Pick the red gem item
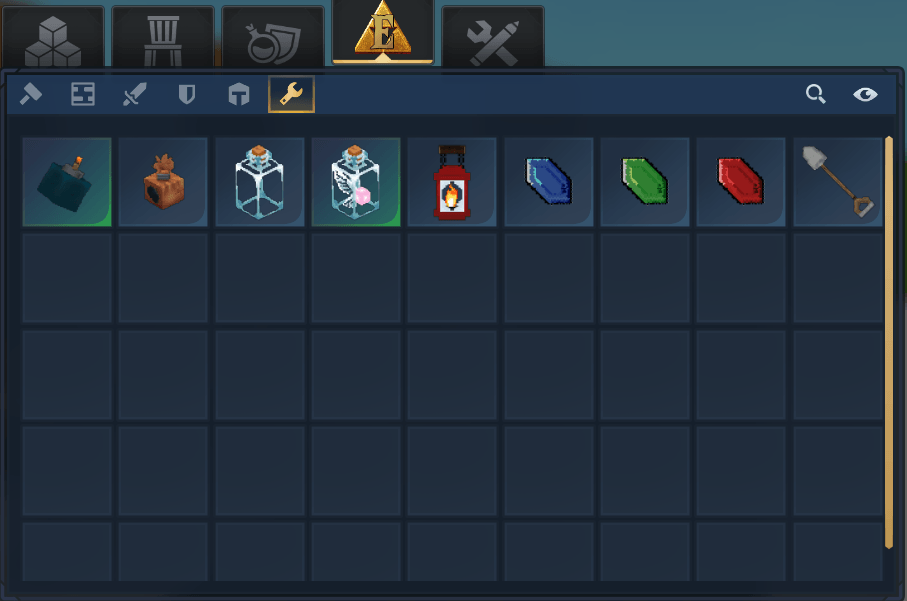The image size is (907, 601). point(741,182)
